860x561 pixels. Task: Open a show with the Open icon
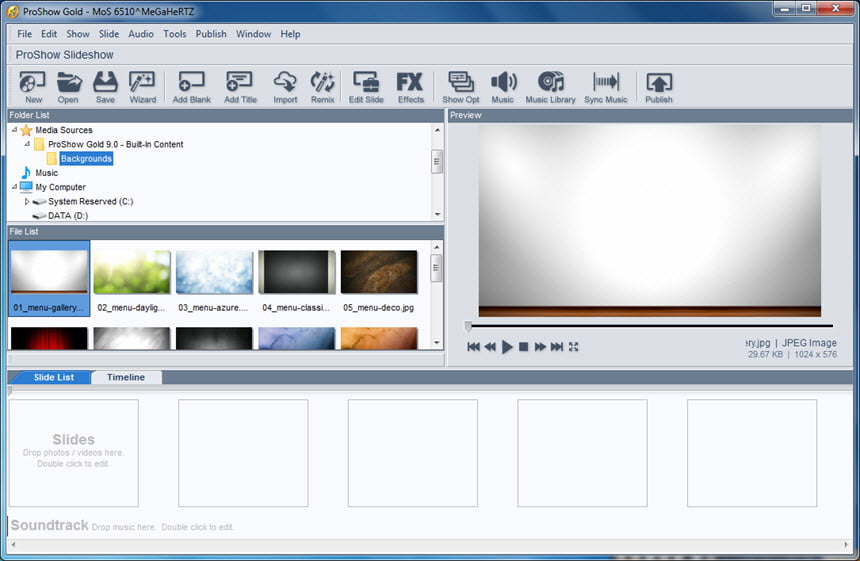point(68,87)
